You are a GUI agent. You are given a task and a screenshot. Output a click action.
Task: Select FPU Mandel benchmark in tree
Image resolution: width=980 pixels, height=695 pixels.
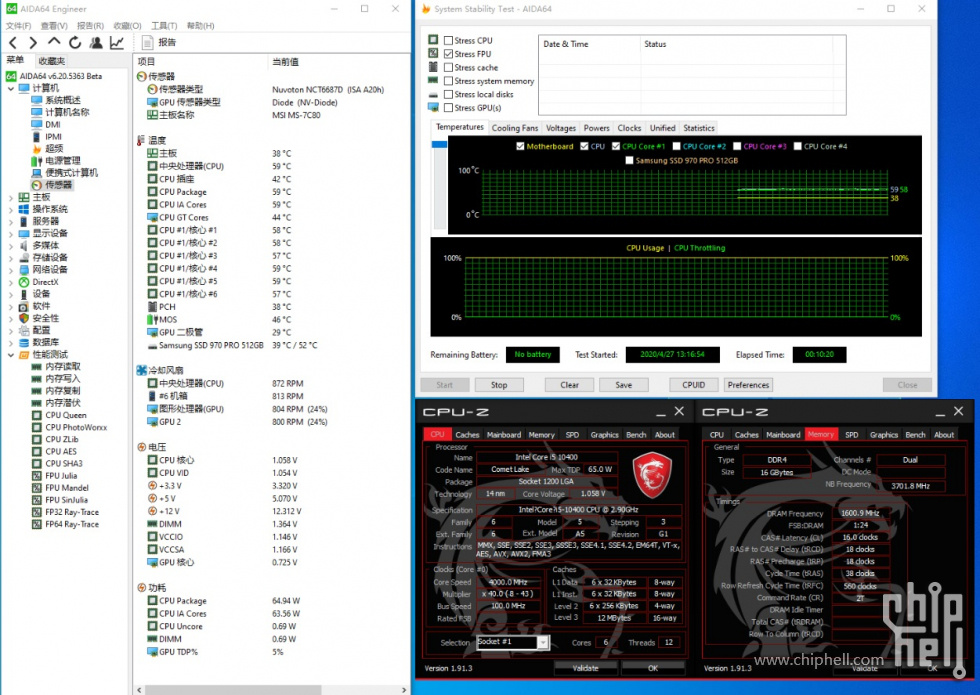click(x=67, y=488)
